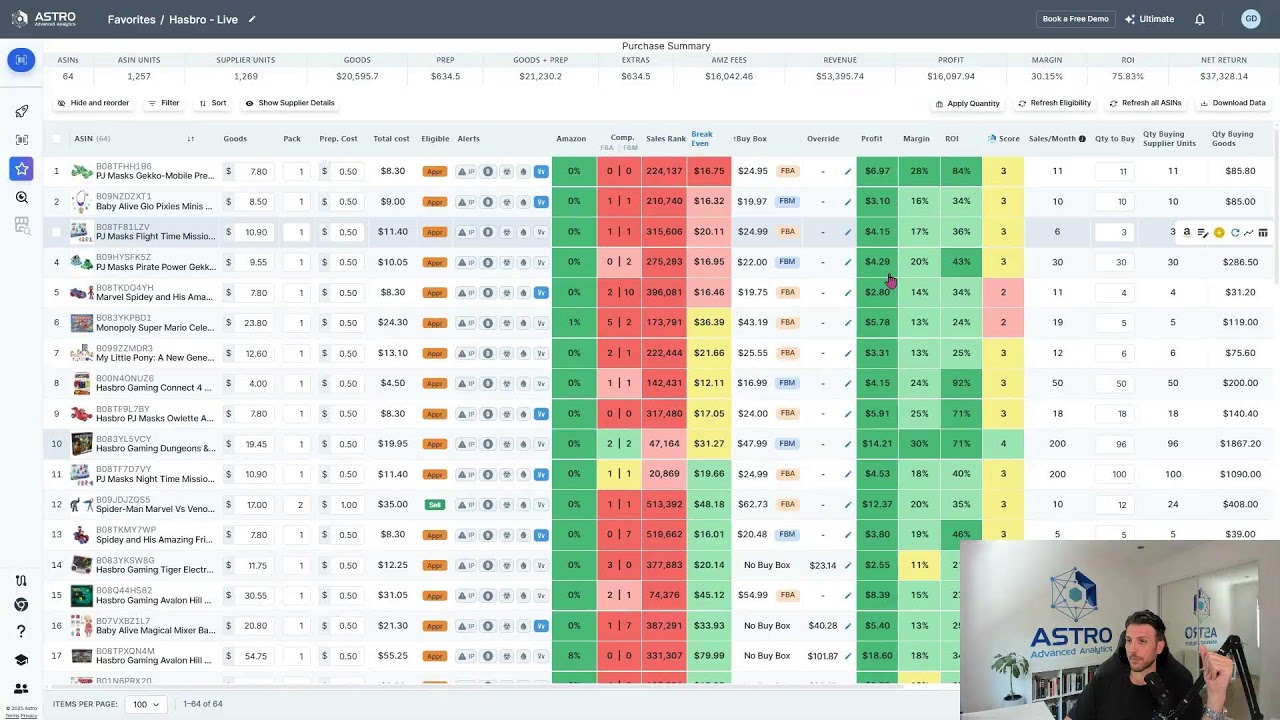Open the storefront search sidebar icon

(21, 226)
